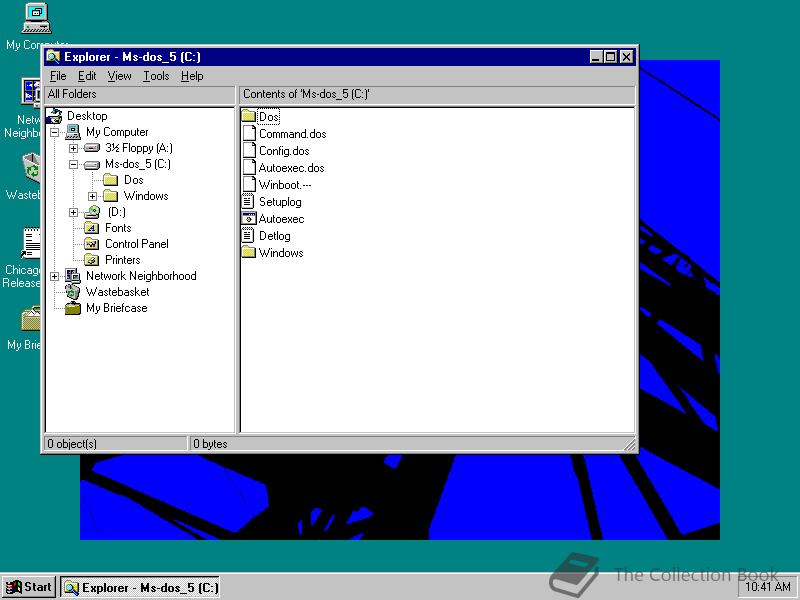The width and height of the screenshot is (800, 600).
Task: Open the Edit menu
Action: [x=87, y=76]
